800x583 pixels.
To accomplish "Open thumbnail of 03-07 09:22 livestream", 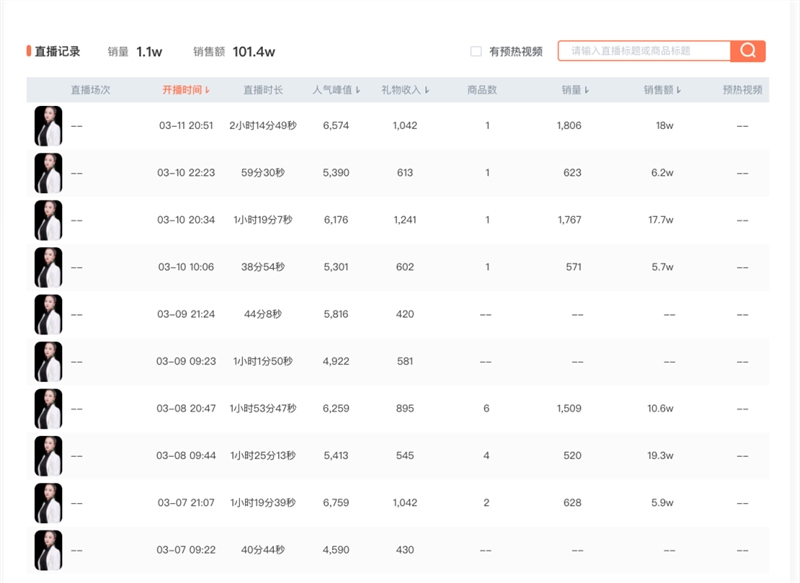I will pyautogui.click(x=48, y=550).
